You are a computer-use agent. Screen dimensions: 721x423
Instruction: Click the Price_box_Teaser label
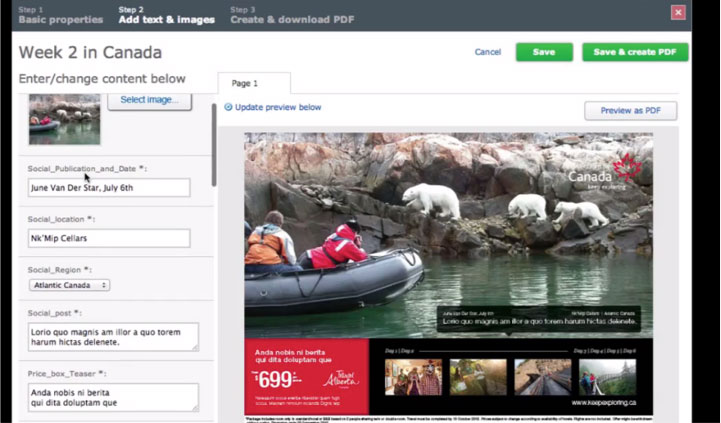(67, 374)
